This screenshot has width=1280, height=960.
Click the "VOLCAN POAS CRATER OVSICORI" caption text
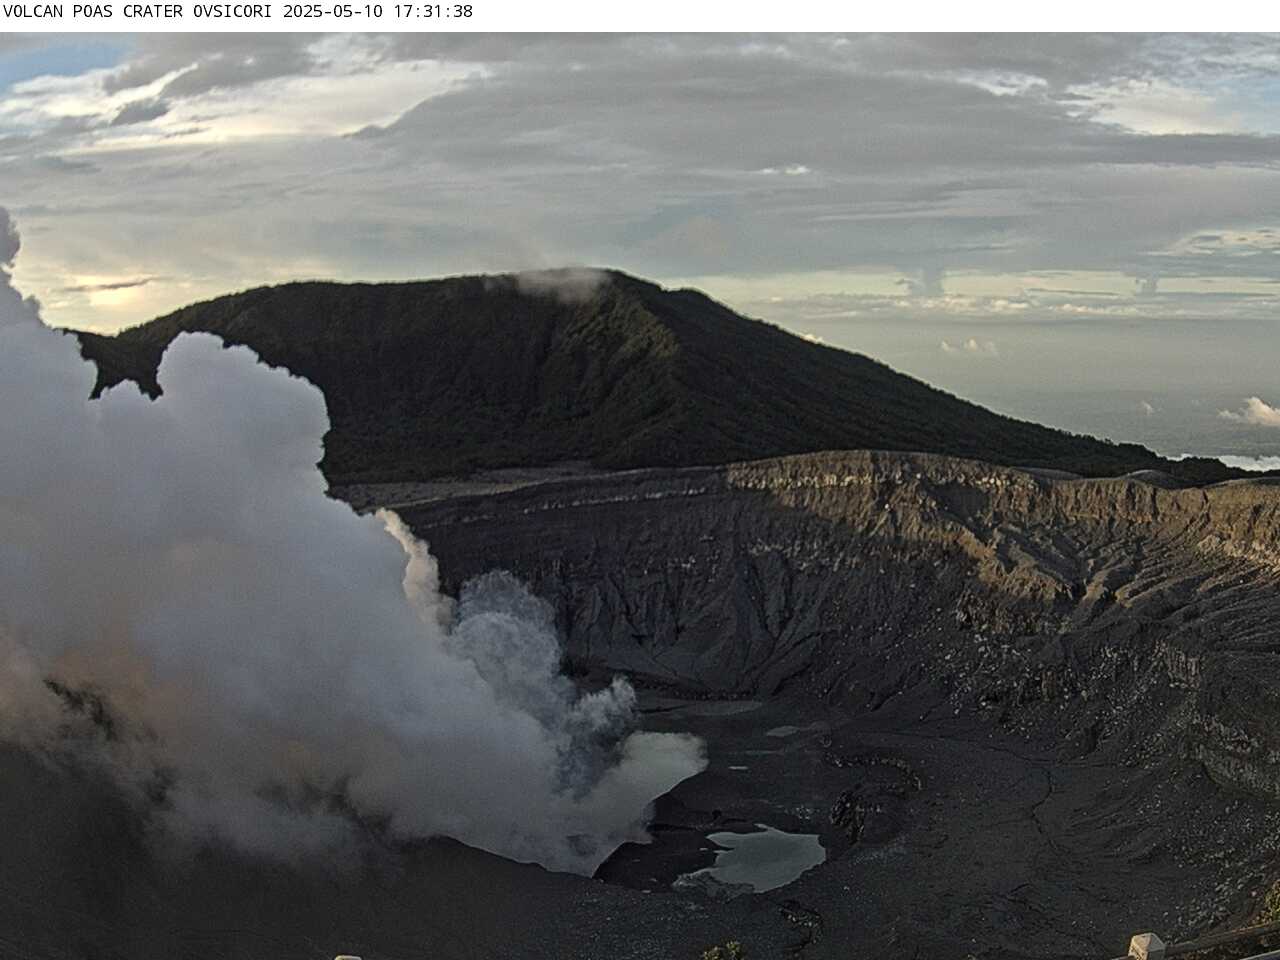coord(140,12)
